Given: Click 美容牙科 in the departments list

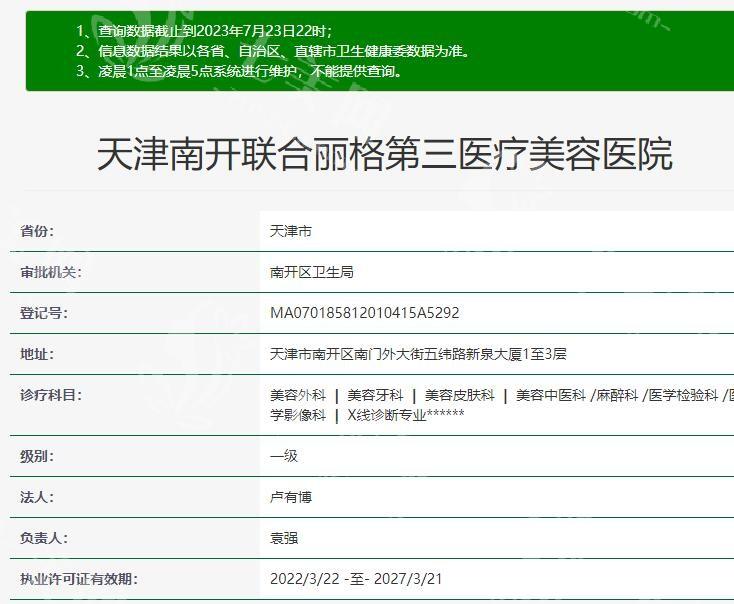Looking at the screenshot, I should [375, 396].
